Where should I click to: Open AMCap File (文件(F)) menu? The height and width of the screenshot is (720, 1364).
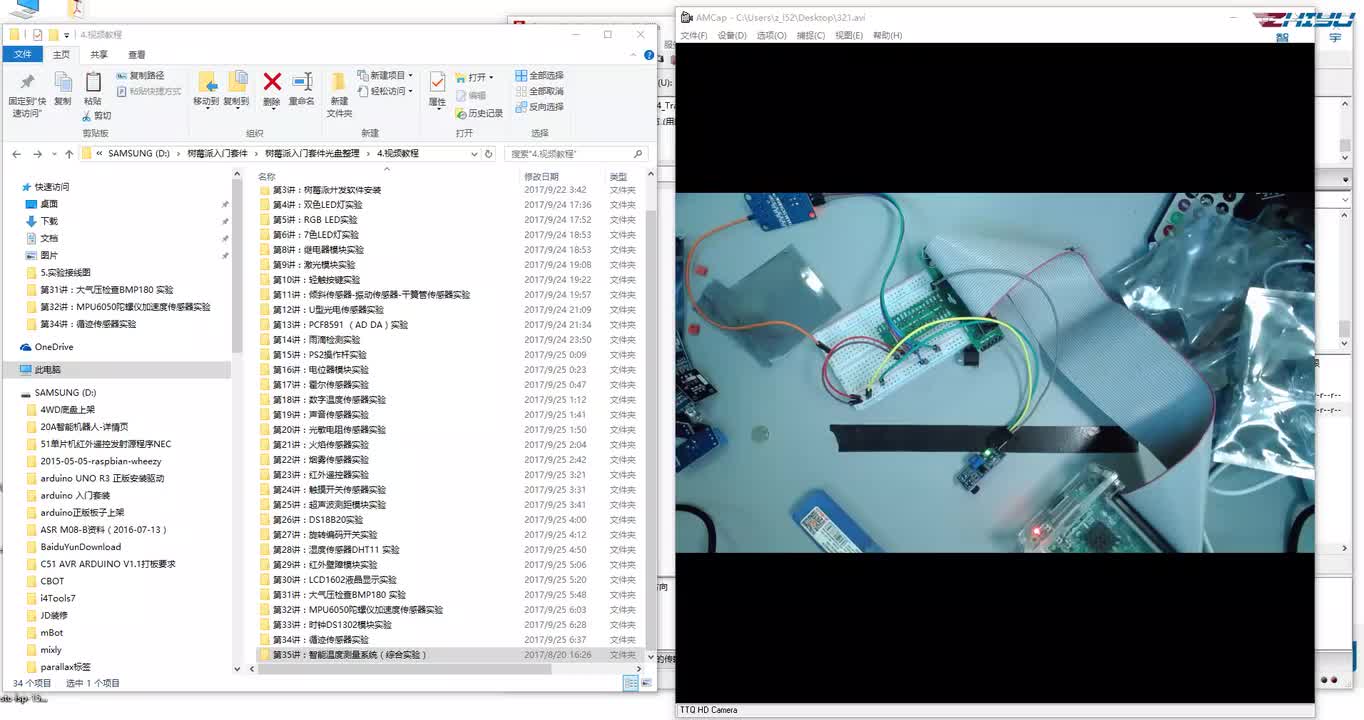point(693,35)
